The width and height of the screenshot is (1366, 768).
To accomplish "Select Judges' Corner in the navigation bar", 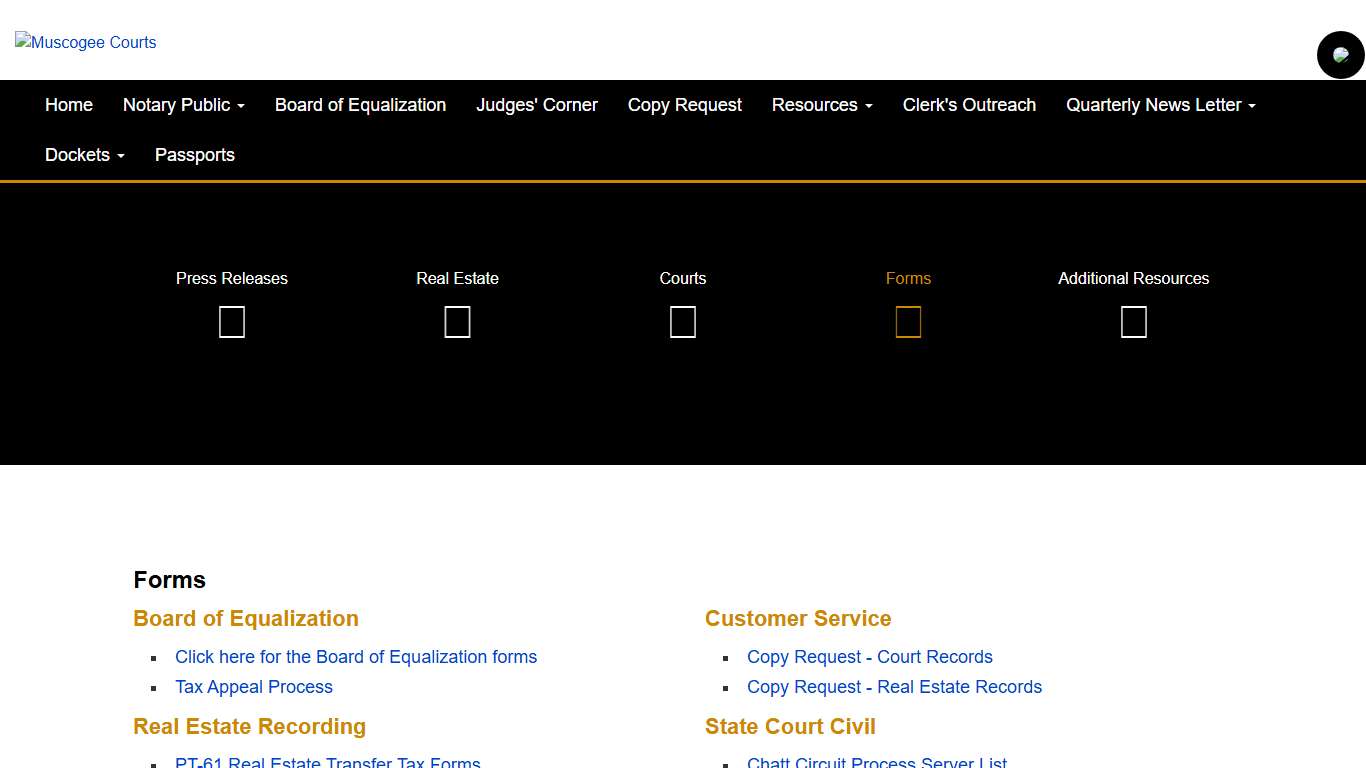I will click(537, 105).
